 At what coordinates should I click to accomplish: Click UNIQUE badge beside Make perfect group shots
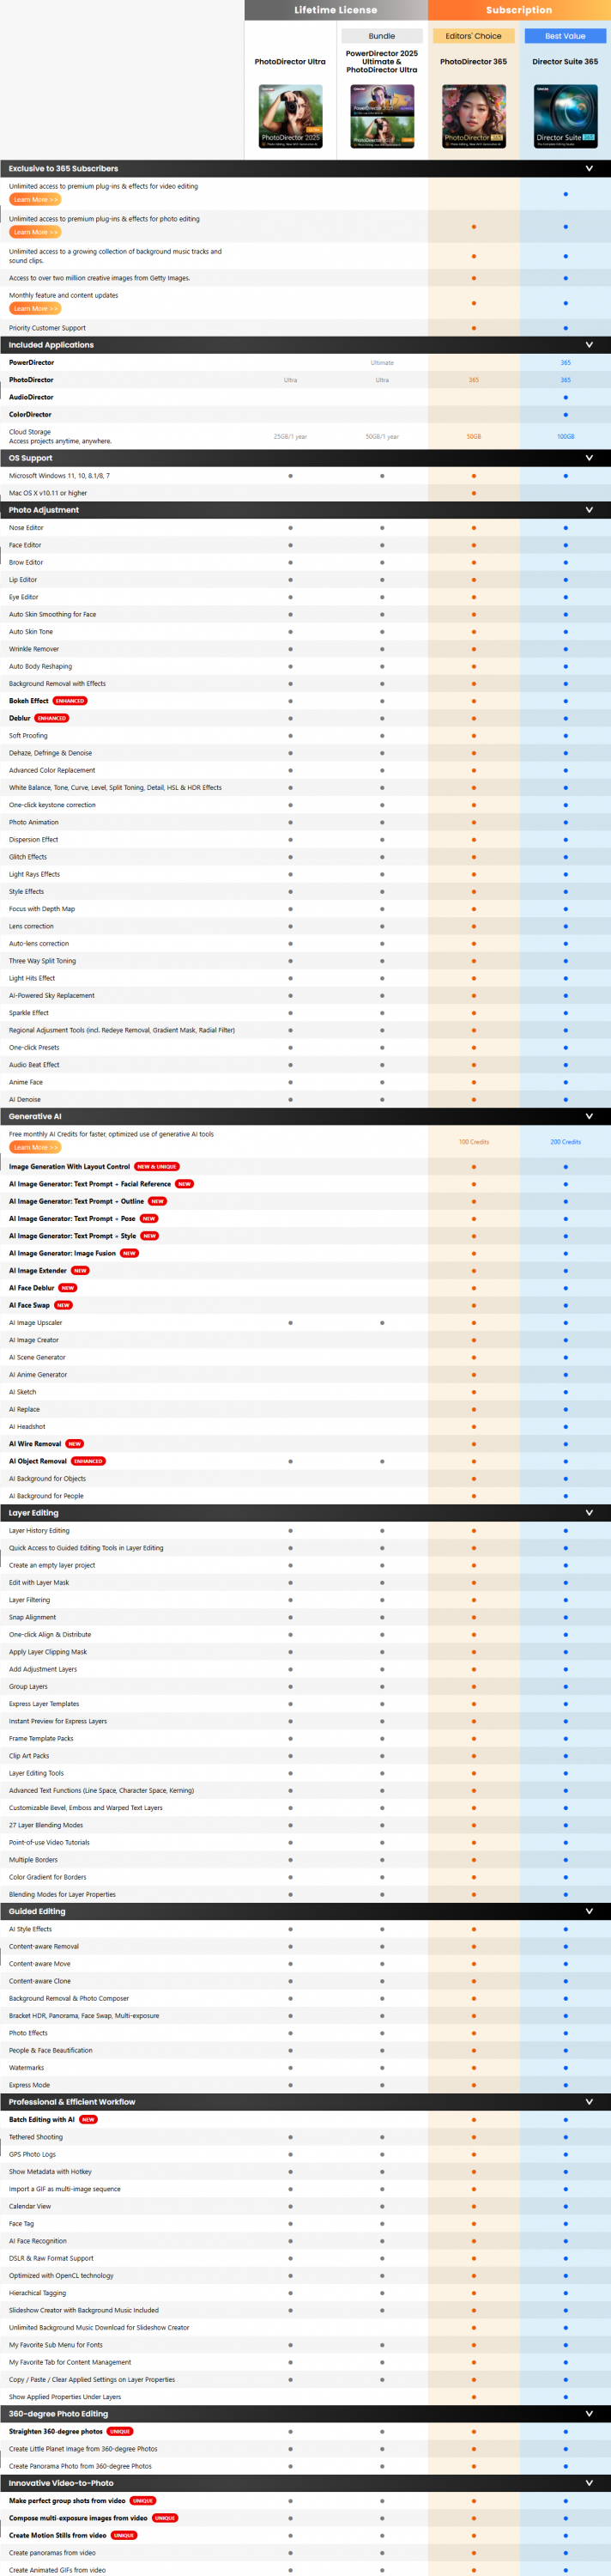[x=143, y=2501]
